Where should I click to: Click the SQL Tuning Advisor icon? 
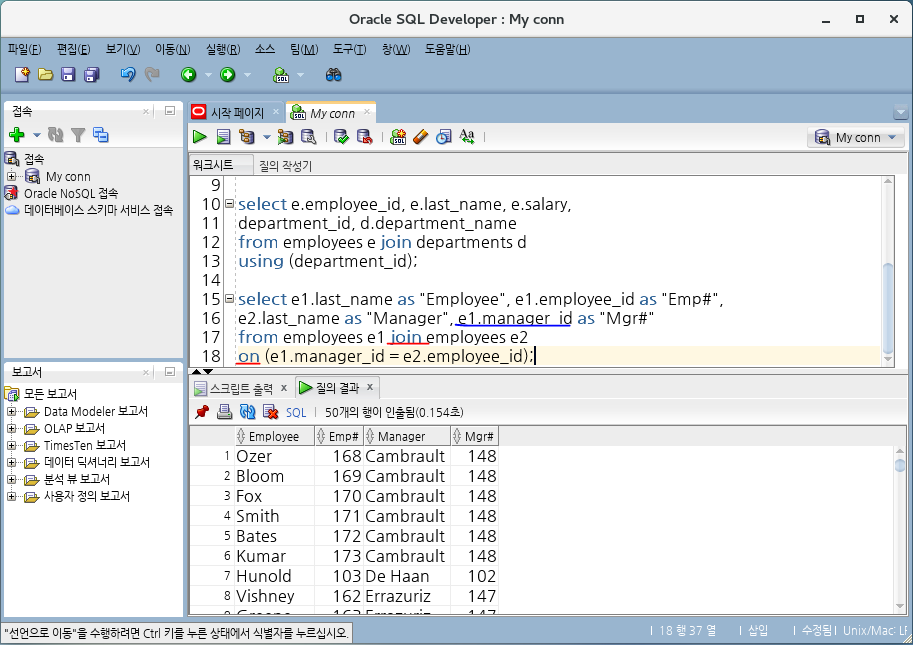click(309, 137)
